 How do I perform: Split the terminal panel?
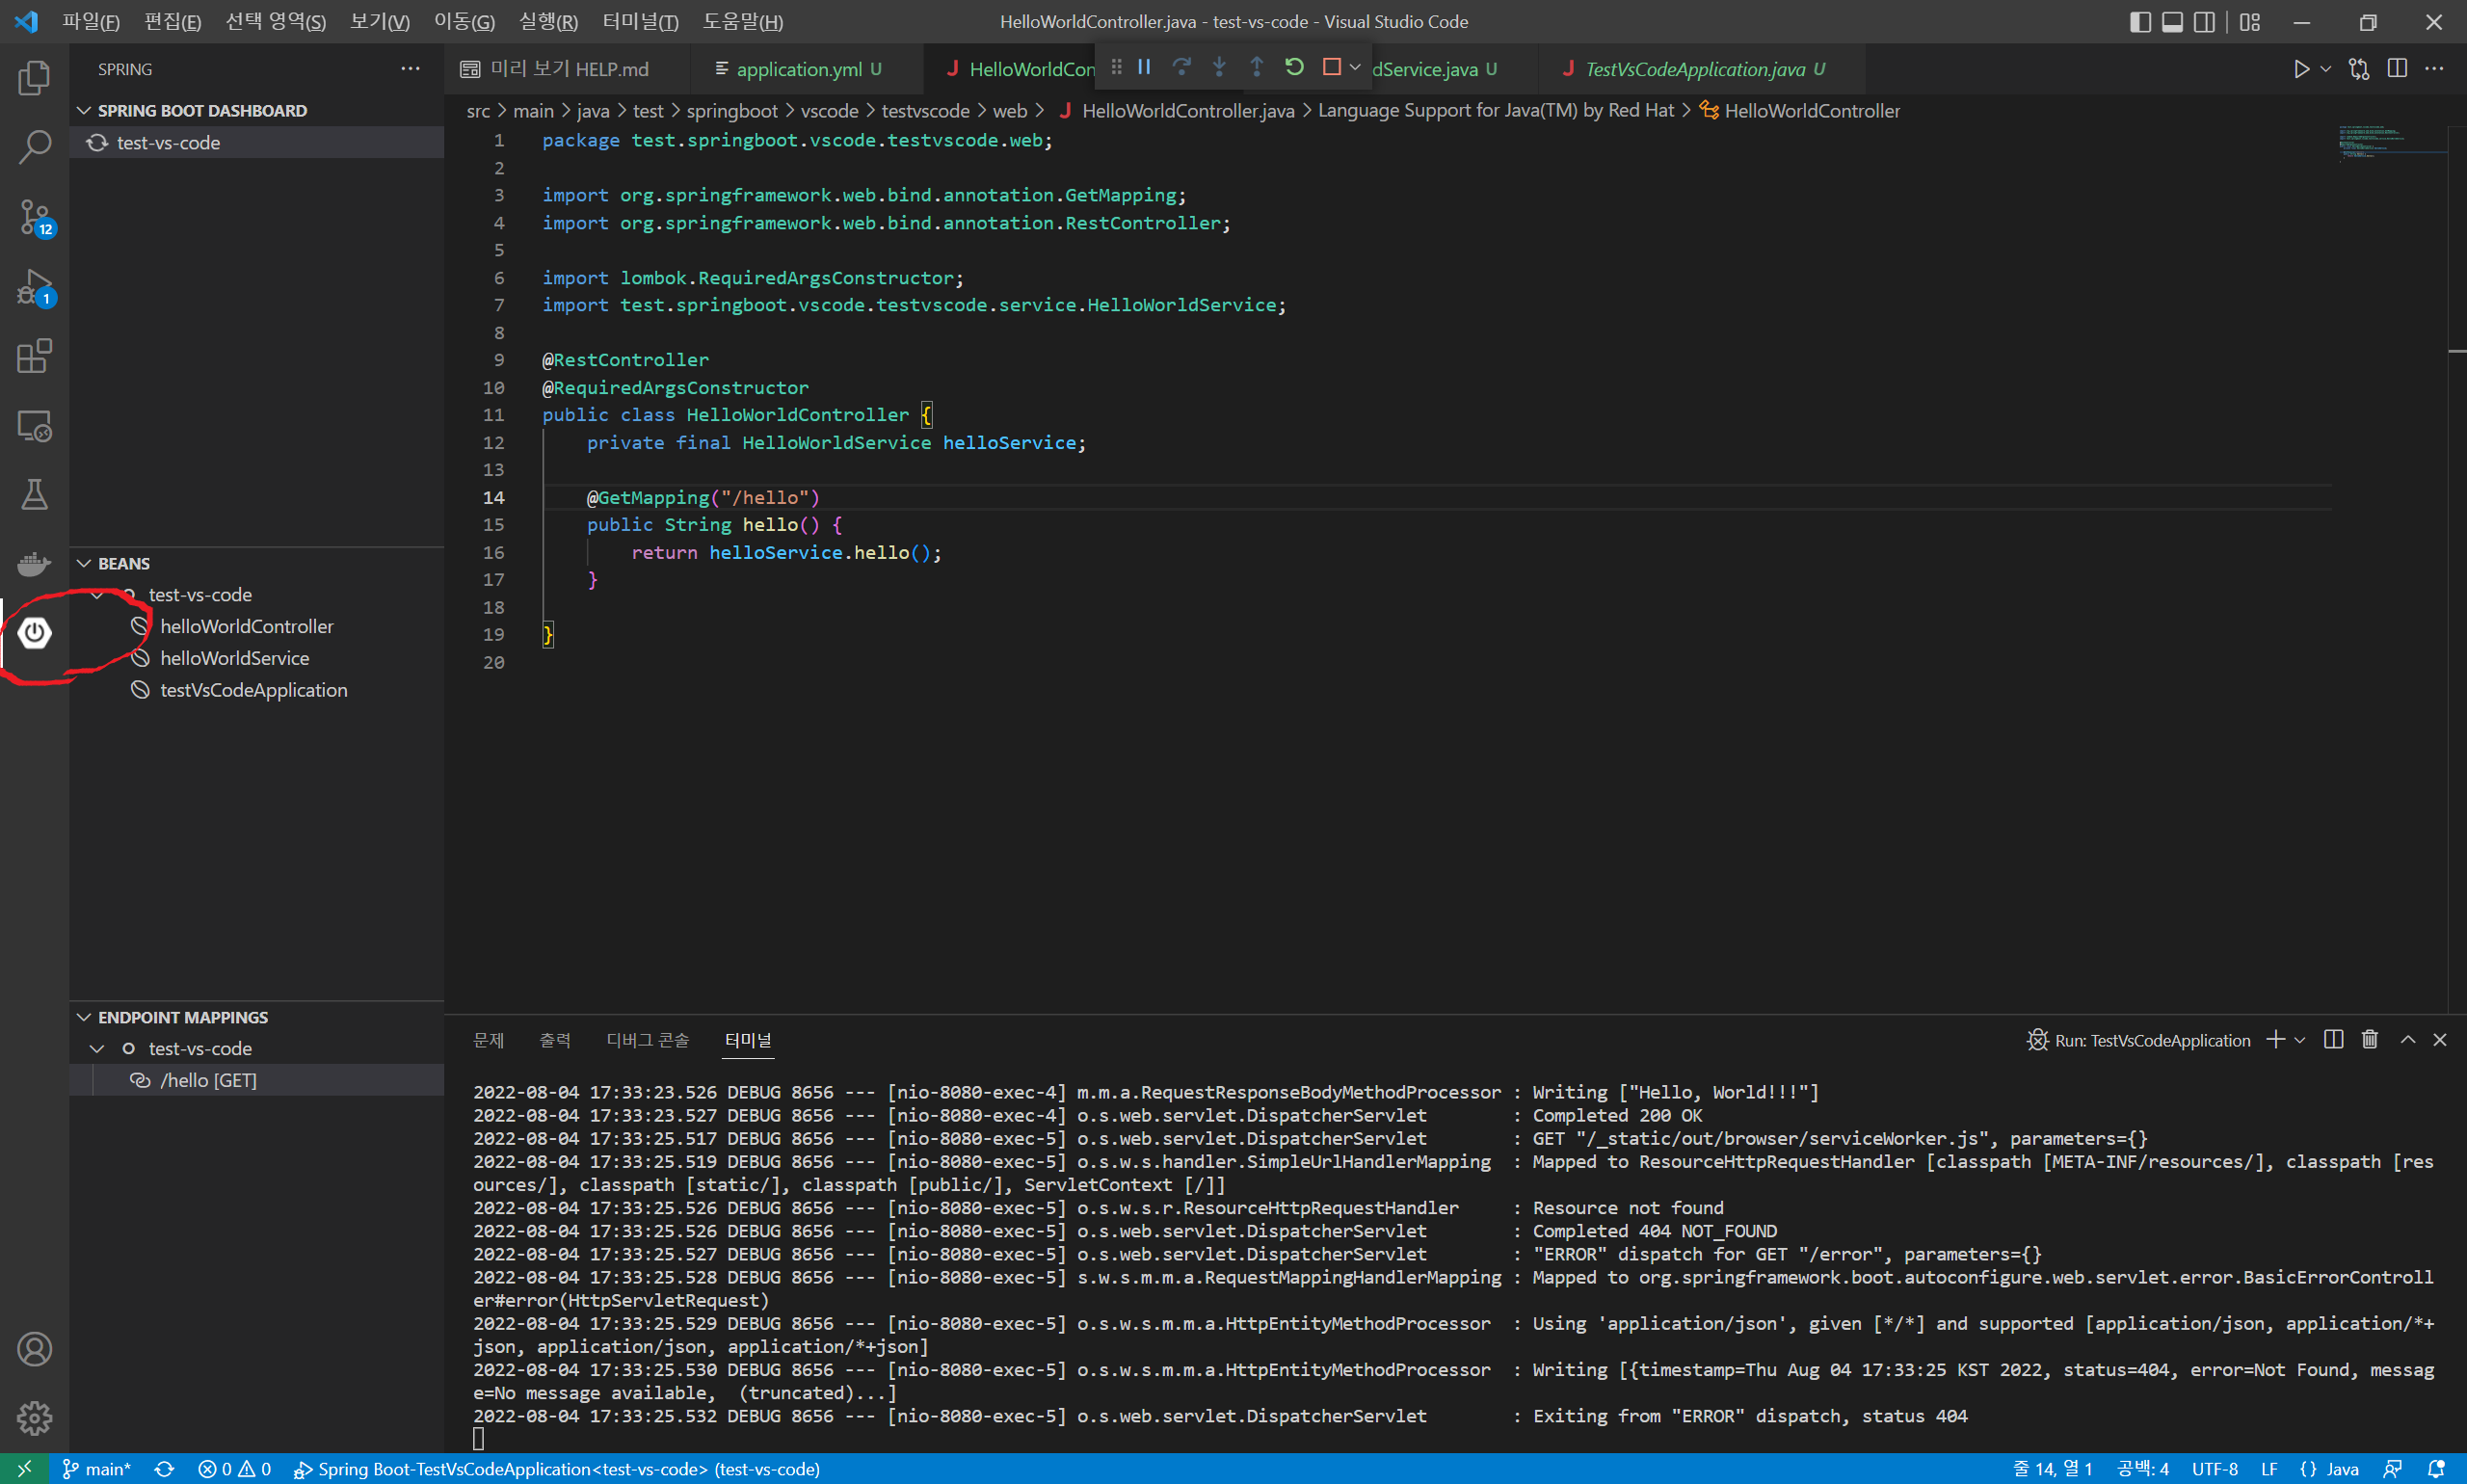tap(2334, 1040)
